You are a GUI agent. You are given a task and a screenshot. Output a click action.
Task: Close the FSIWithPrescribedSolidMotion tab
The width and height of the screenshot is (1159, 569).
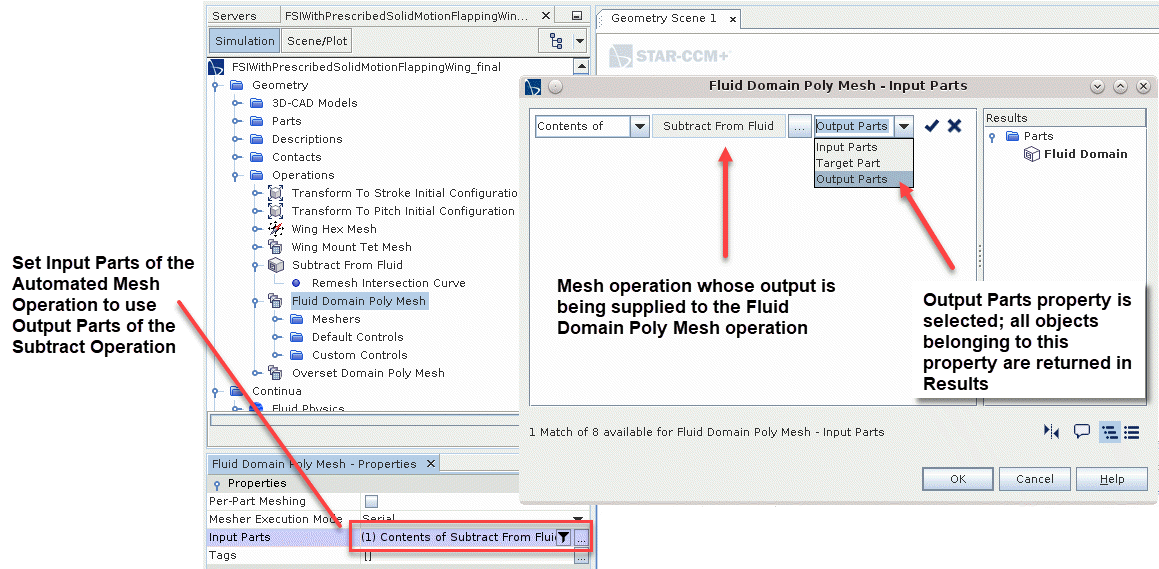click(x=545, y=16)
